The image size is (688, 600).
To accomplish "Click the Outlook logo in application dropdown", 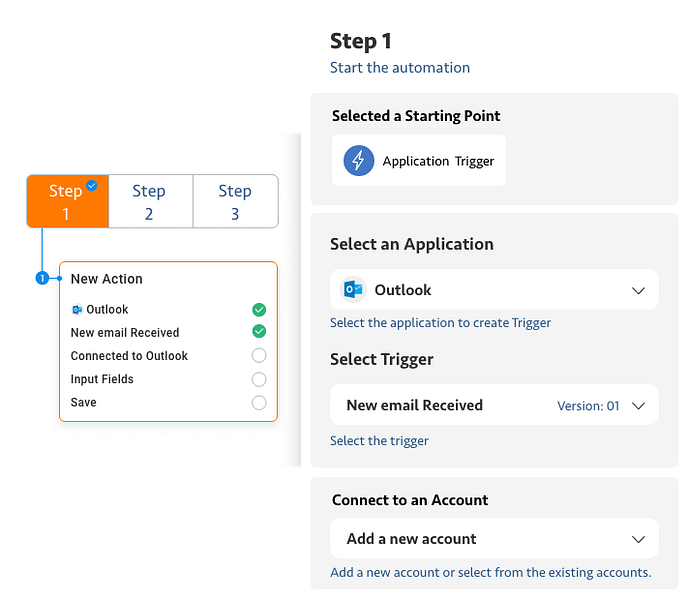I will (x=353, y=290).
